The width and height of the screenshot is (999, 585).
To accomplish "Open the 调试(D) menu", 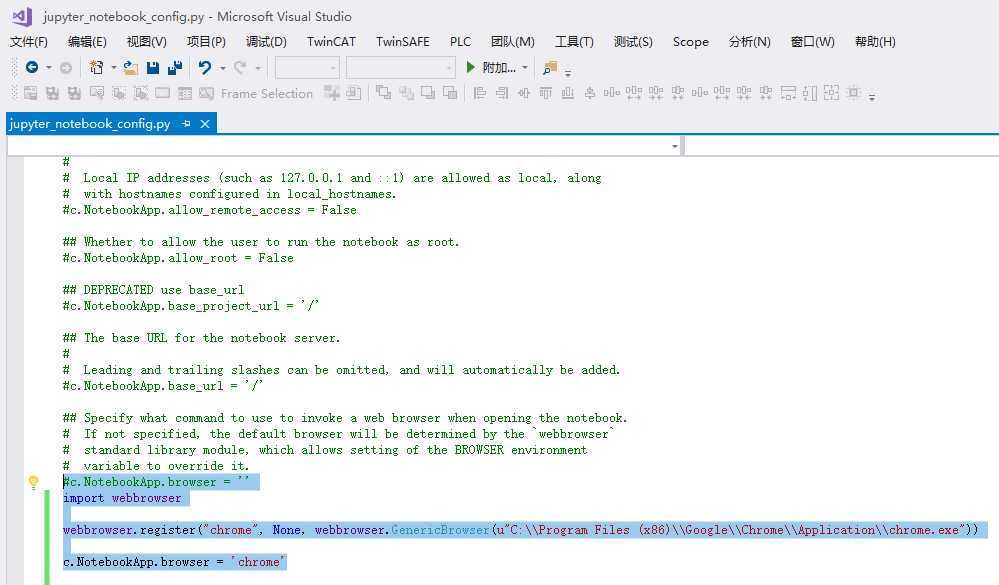I will [x=266, y=42].
